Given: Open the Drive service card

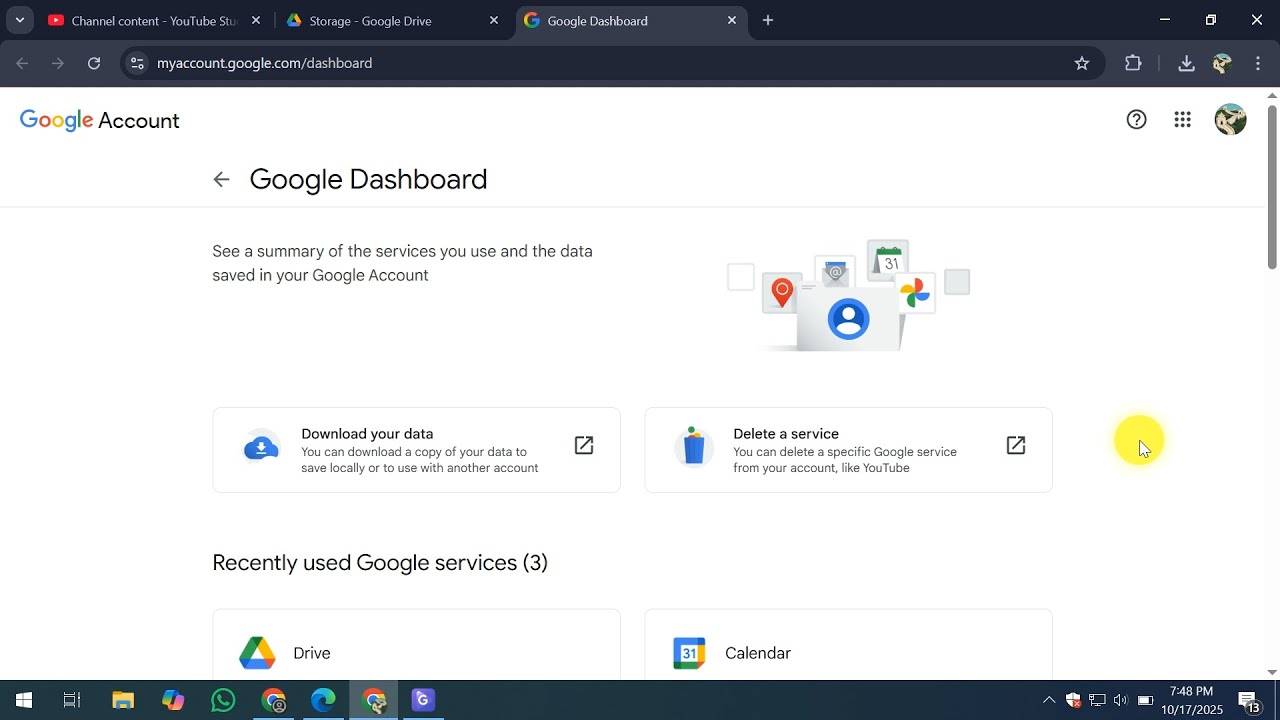Looking at the screenshot, I should [x=416, y=645].
